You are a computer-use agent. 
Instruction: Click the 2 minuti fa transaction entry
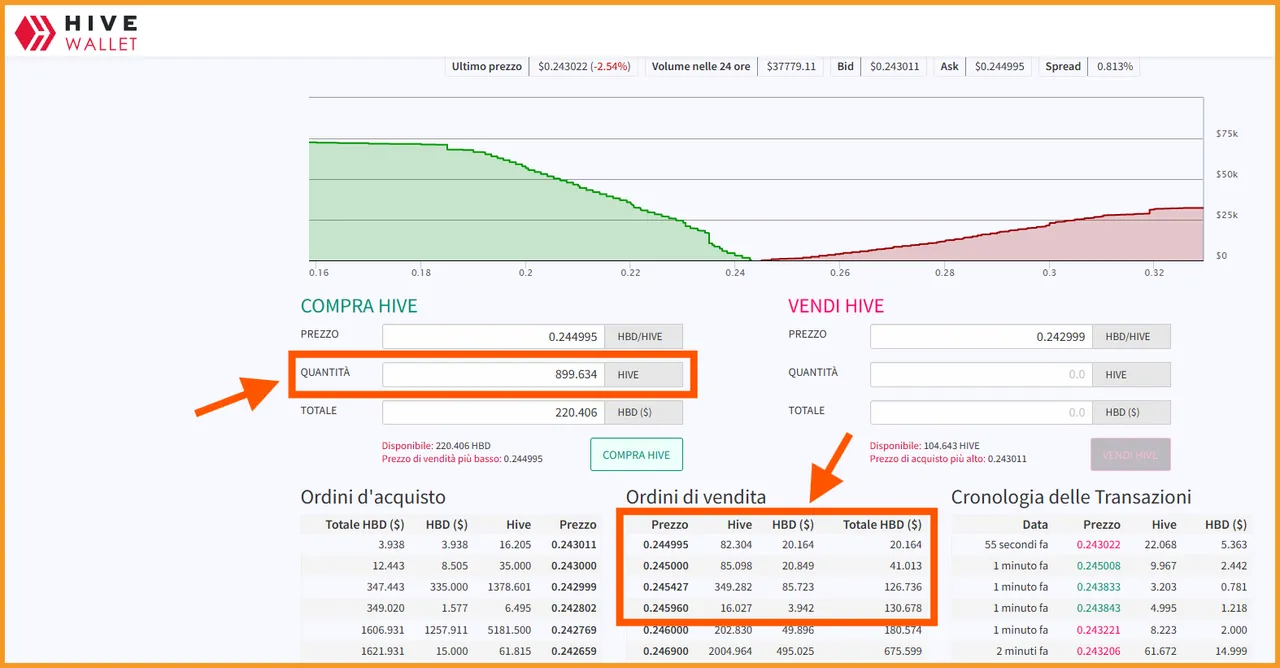[x=1022, y=651]
